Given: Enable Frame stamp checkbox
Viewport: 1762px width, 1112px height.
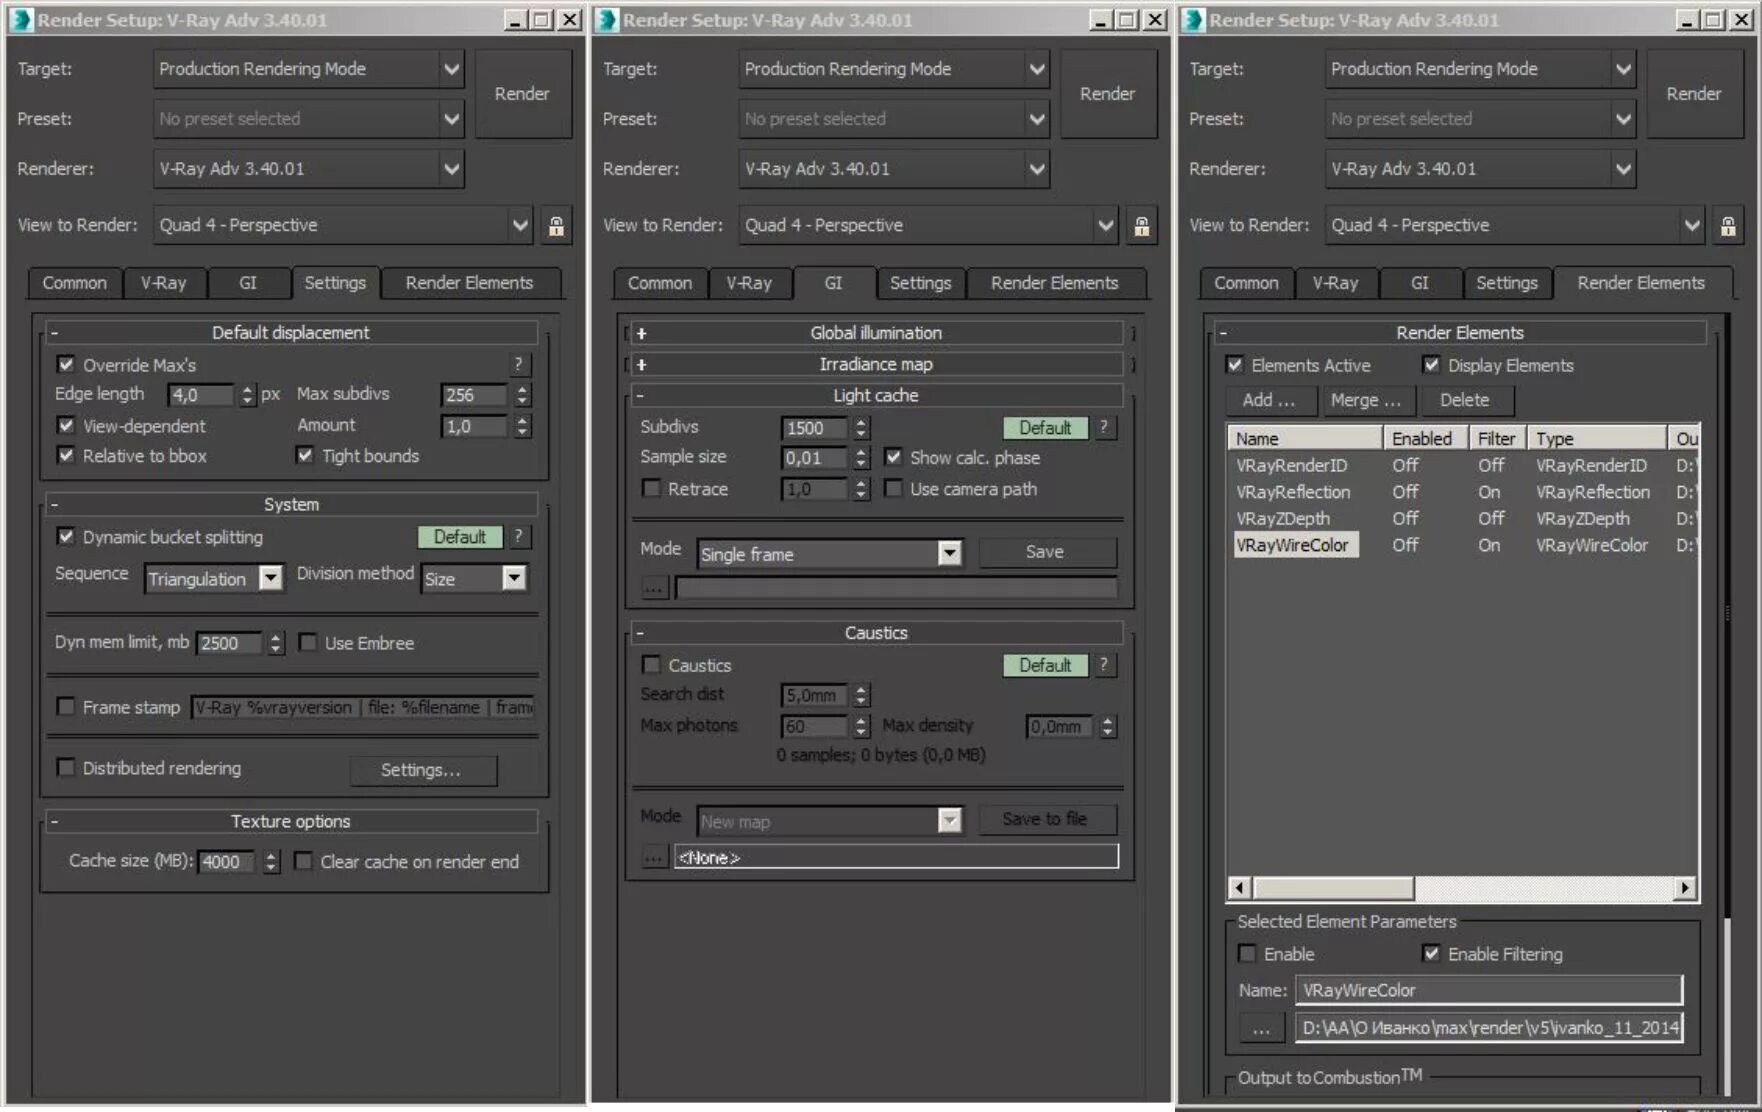Looking at the screenshot, I should pyautogui.click(x=66, y=707).
